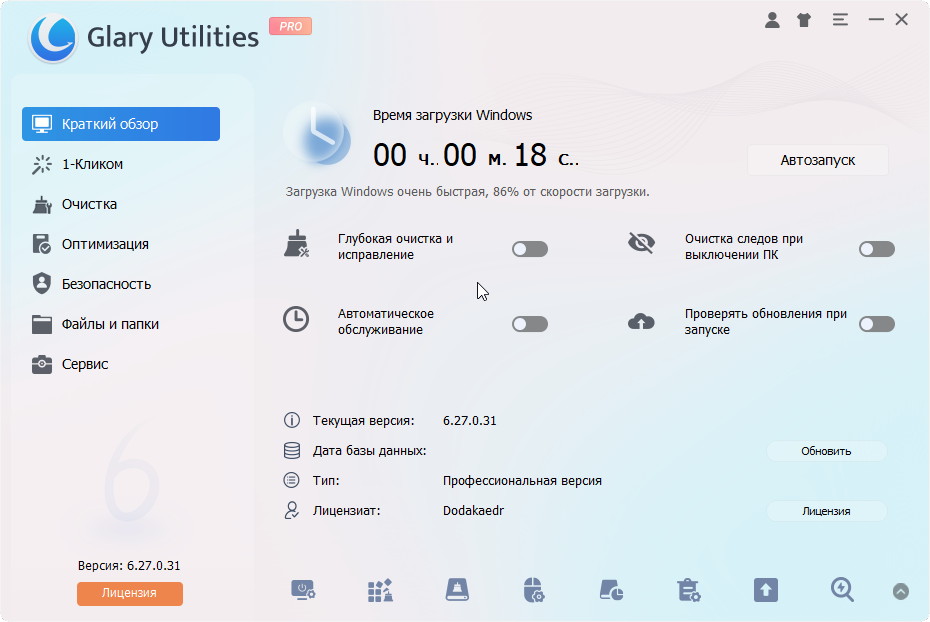The width and height of the screenshot is (930, 622).
Task: Open the Сервис section
Action: 121,364
